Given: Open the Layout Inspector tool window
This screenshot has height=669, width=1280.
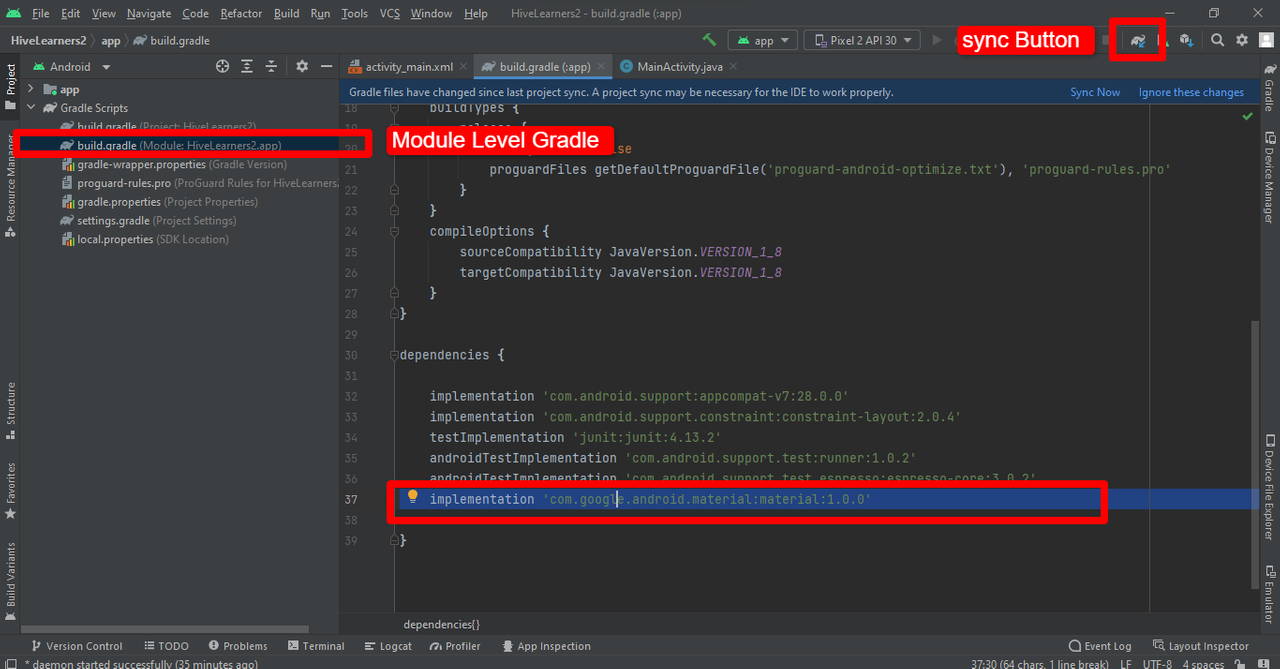Looking at the screenshot, I should tap(1201, 646).
